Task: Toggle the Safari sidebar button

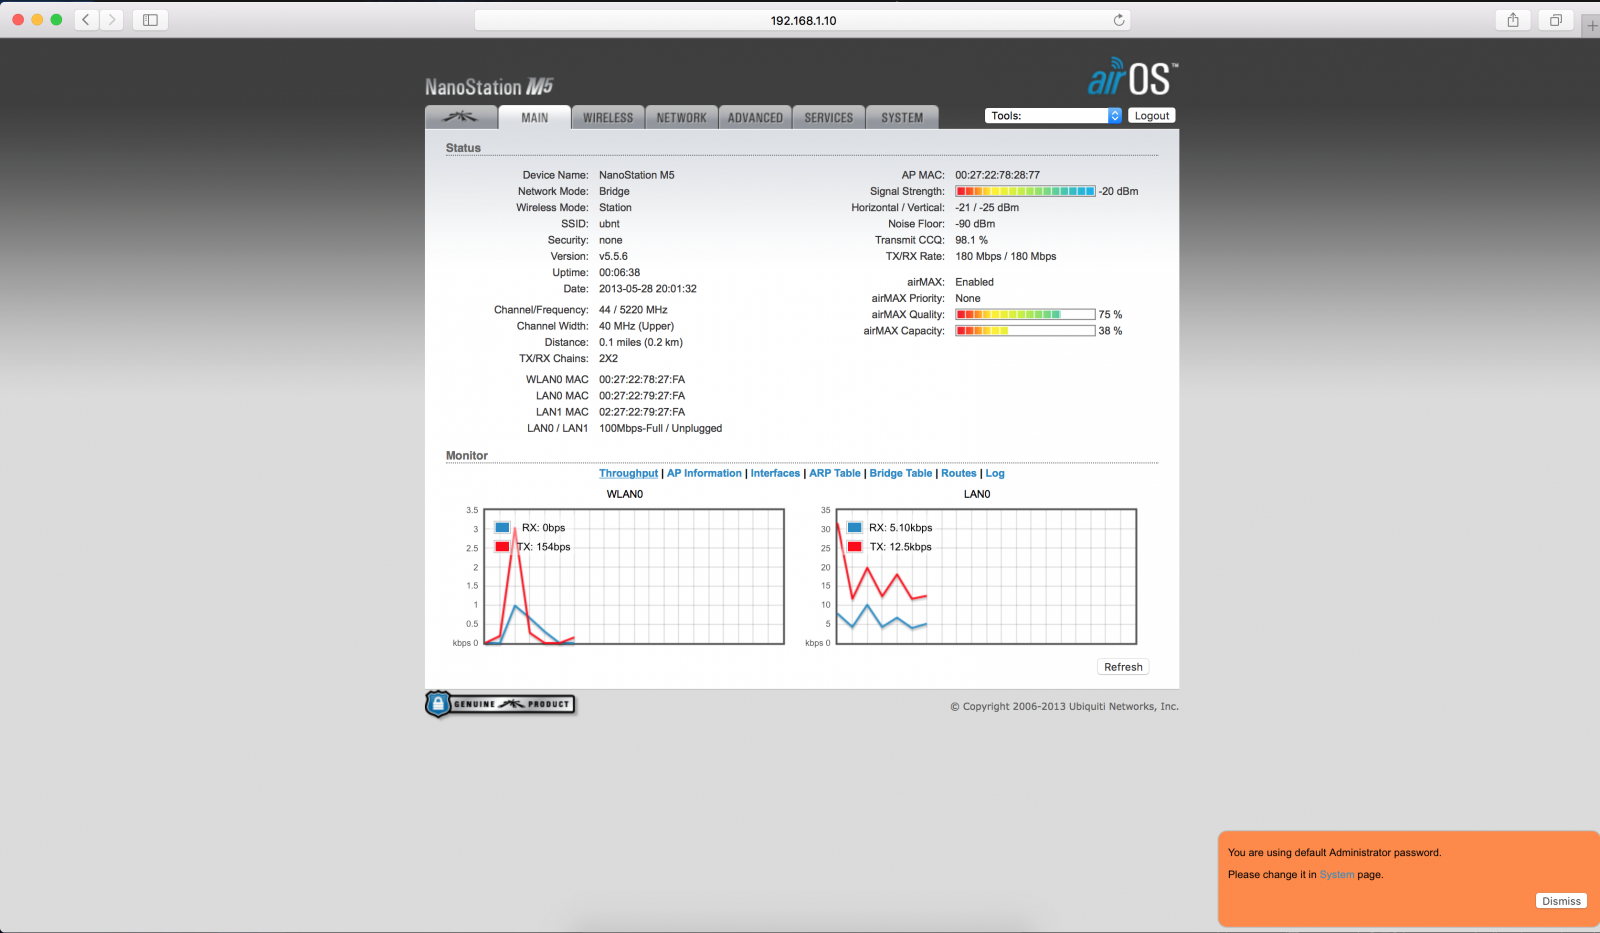Action: click(150, 20)
